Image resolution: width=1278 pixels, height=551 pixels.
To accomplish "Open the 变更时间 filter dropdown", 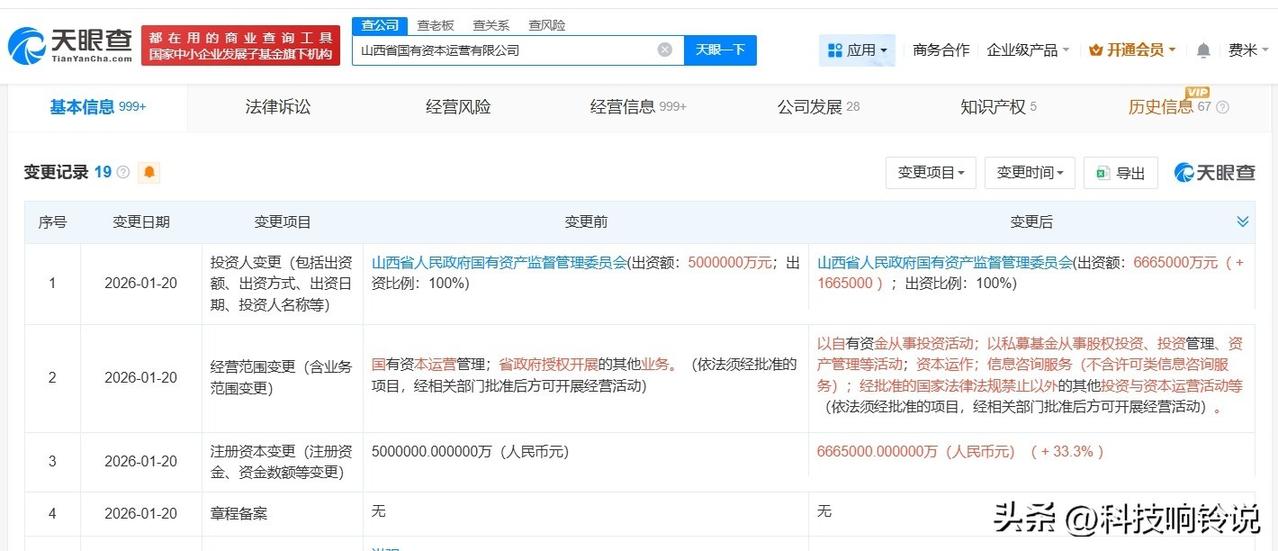I will tap(1030, 172).
